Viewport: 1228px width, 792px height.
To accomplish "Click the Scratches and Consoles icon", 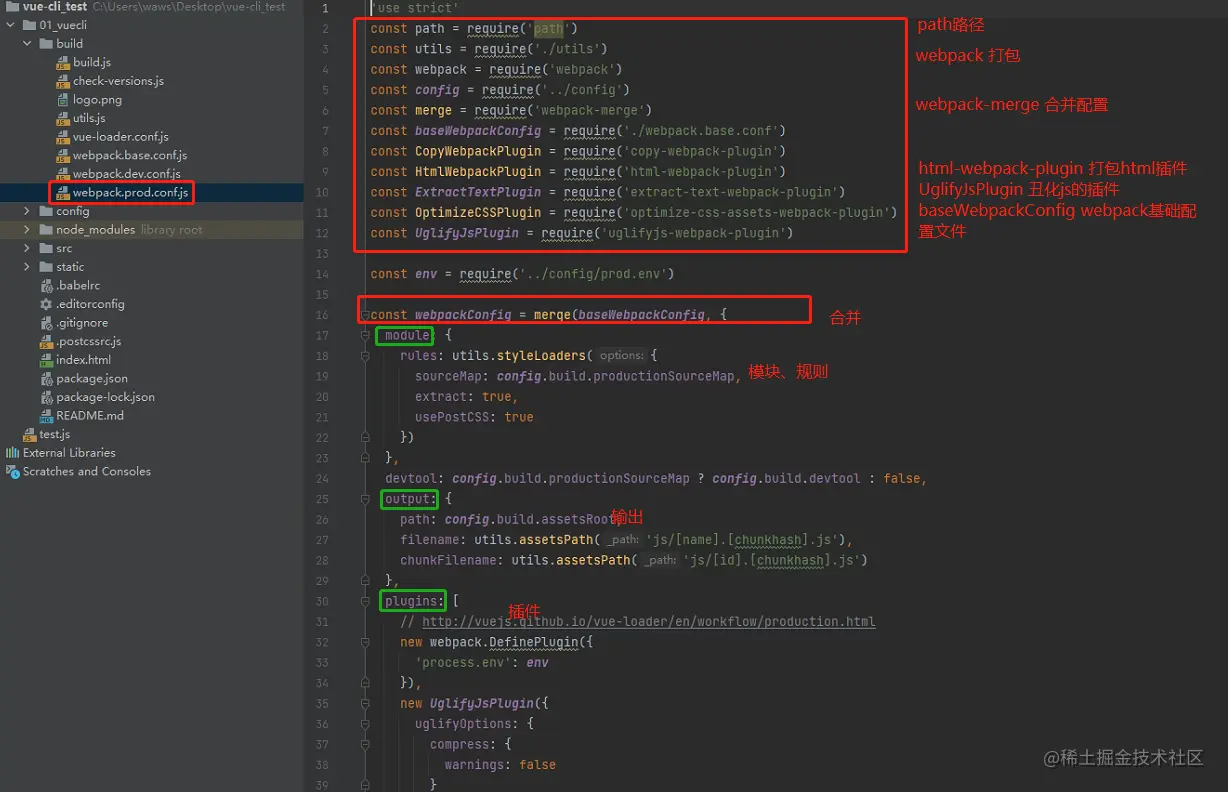I will 13,472.
